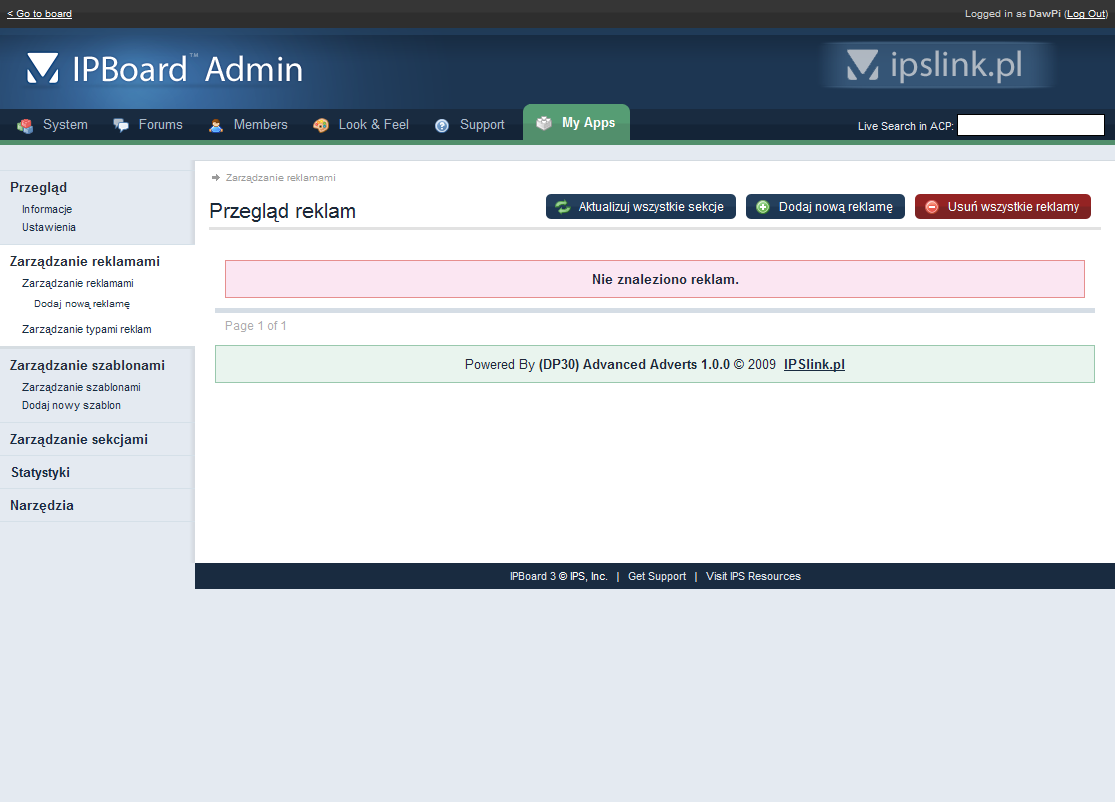Viewport: 1115px width, 802px height.
Task: Click the My Apps box icon
Action: pos(544,123)
